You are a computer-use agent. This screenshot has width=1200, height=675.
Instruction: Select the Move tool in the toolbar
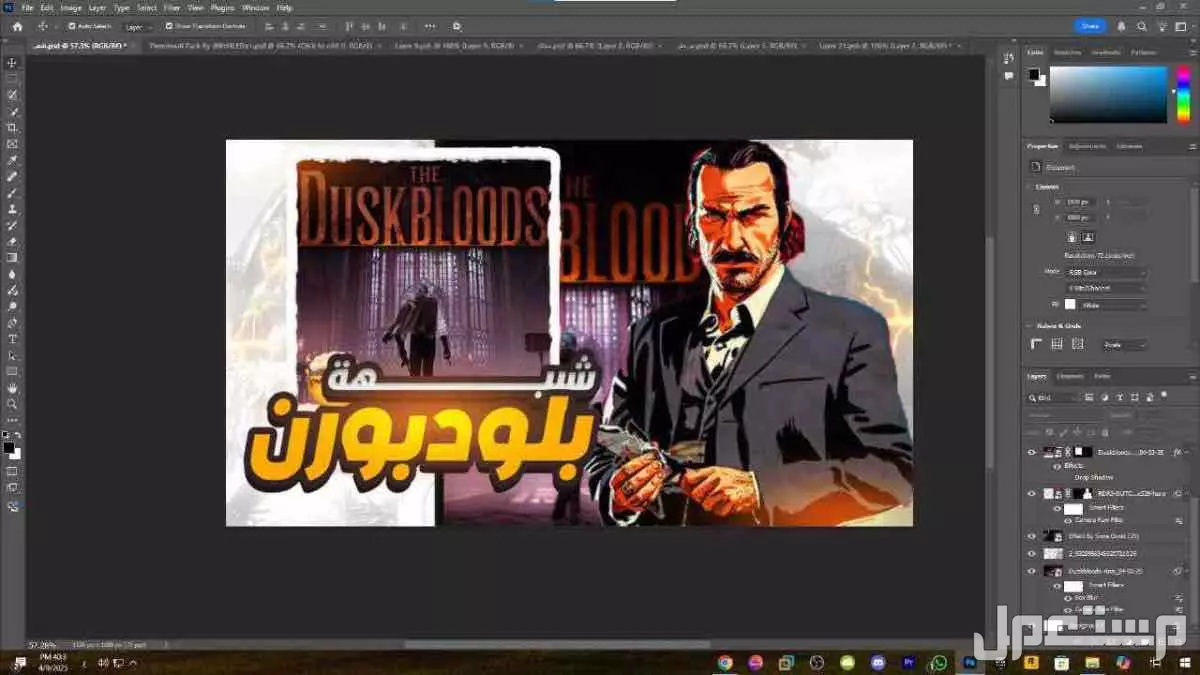pos(12,62)
